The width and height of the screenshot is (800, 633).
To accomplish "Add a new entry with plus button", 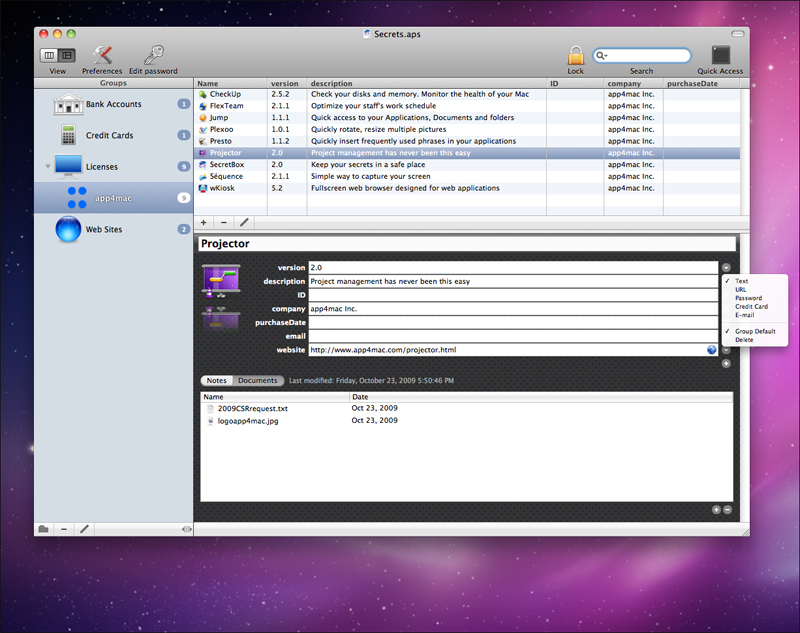I will 204,222.
